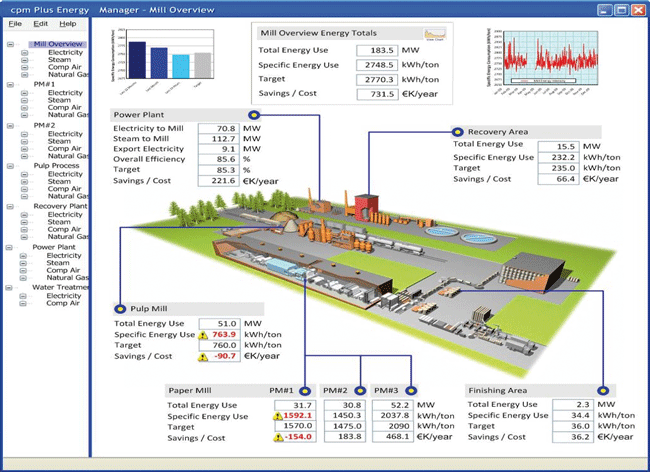Image resolution: width=650 pixels, height=472 pixels.
Task: Click Finishing Area Target value 36.0
Action: [x=572, y=426]
